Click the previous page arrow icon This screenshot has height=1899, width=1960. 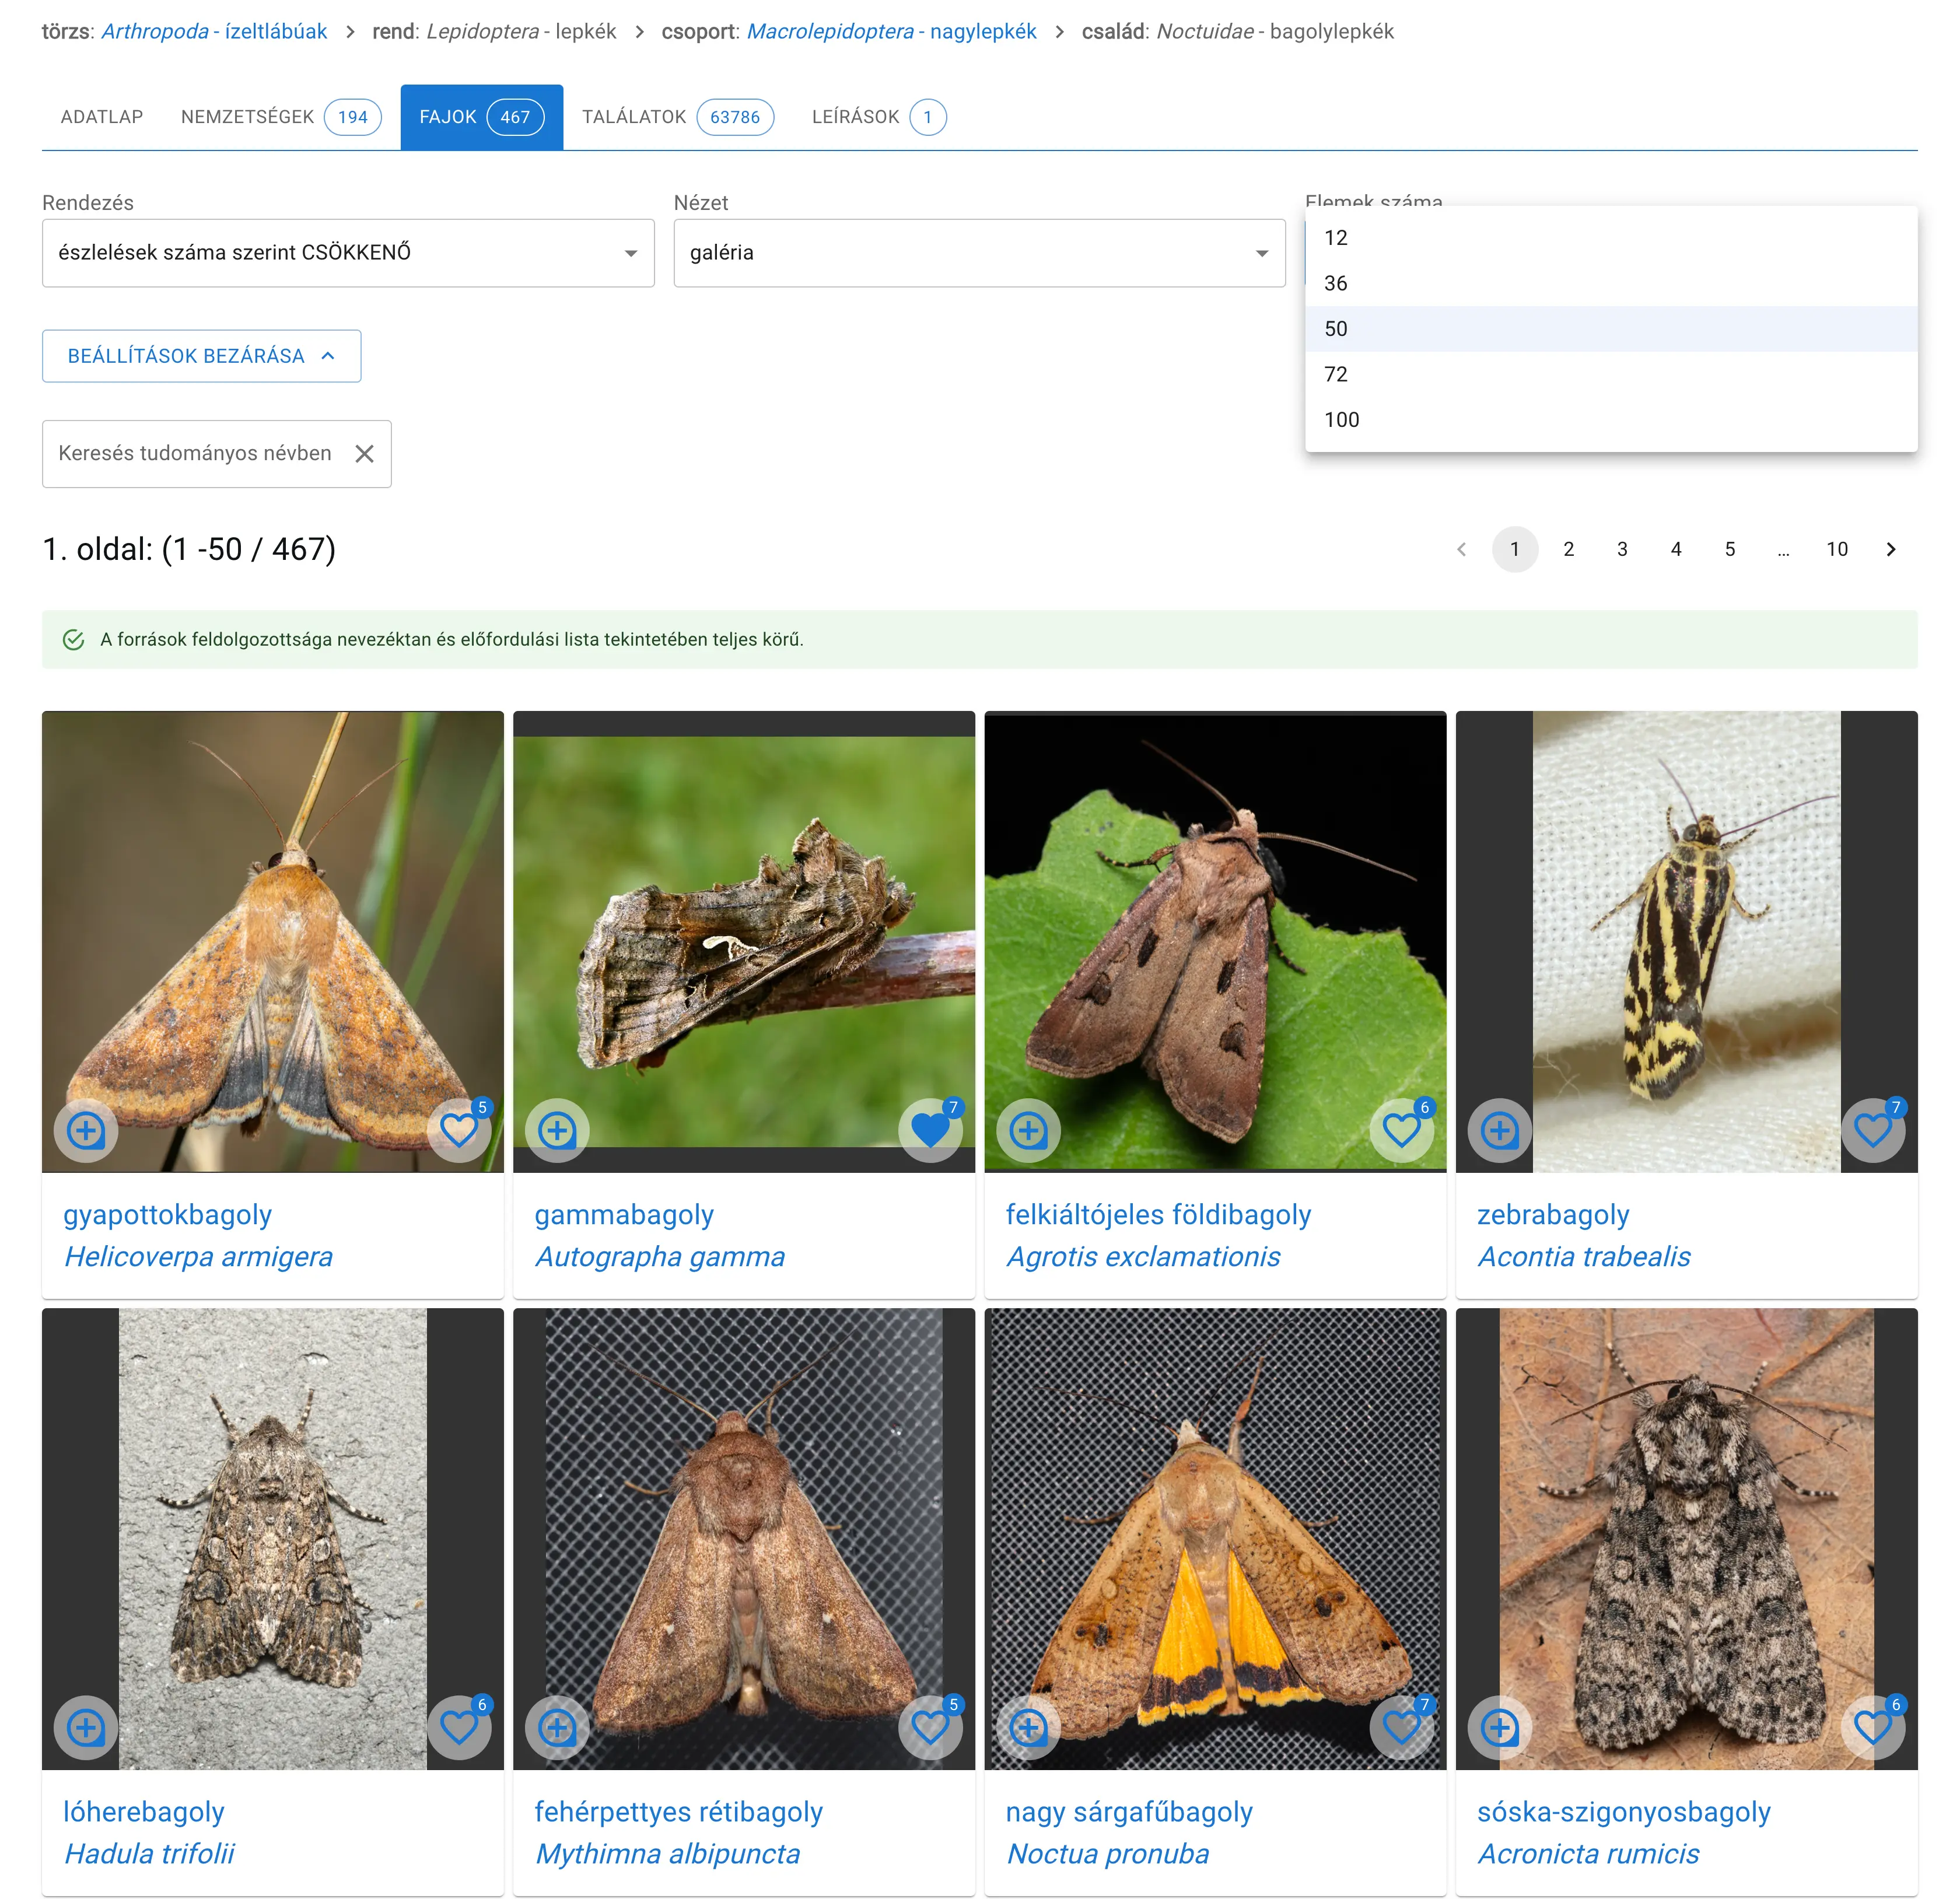click(1462, 549)
